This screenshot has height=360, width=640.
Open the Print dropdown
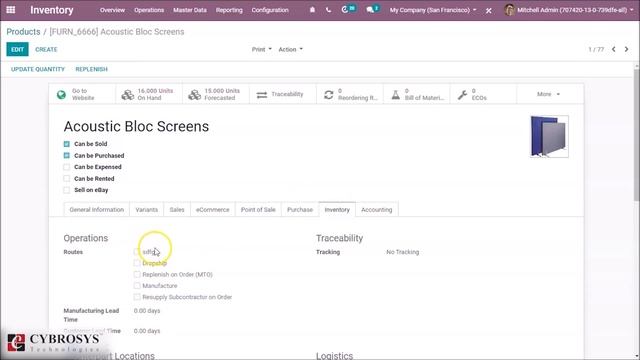(x=262, y=49)
